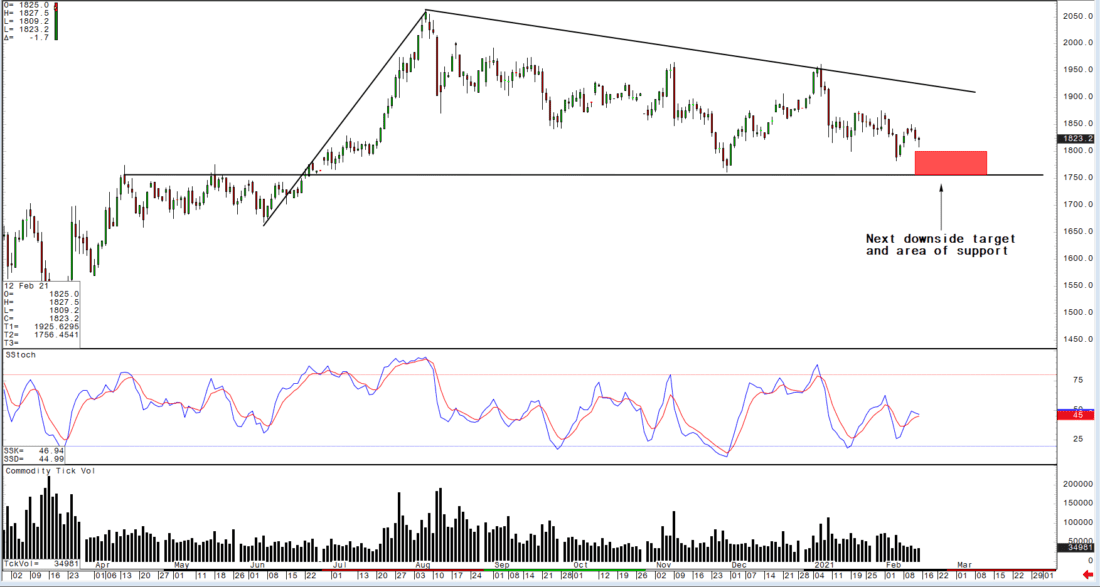The width and height of the screenshot is (1100, 587).
Task: Click the Aug month label on time axis
Action: click(423, 565)
